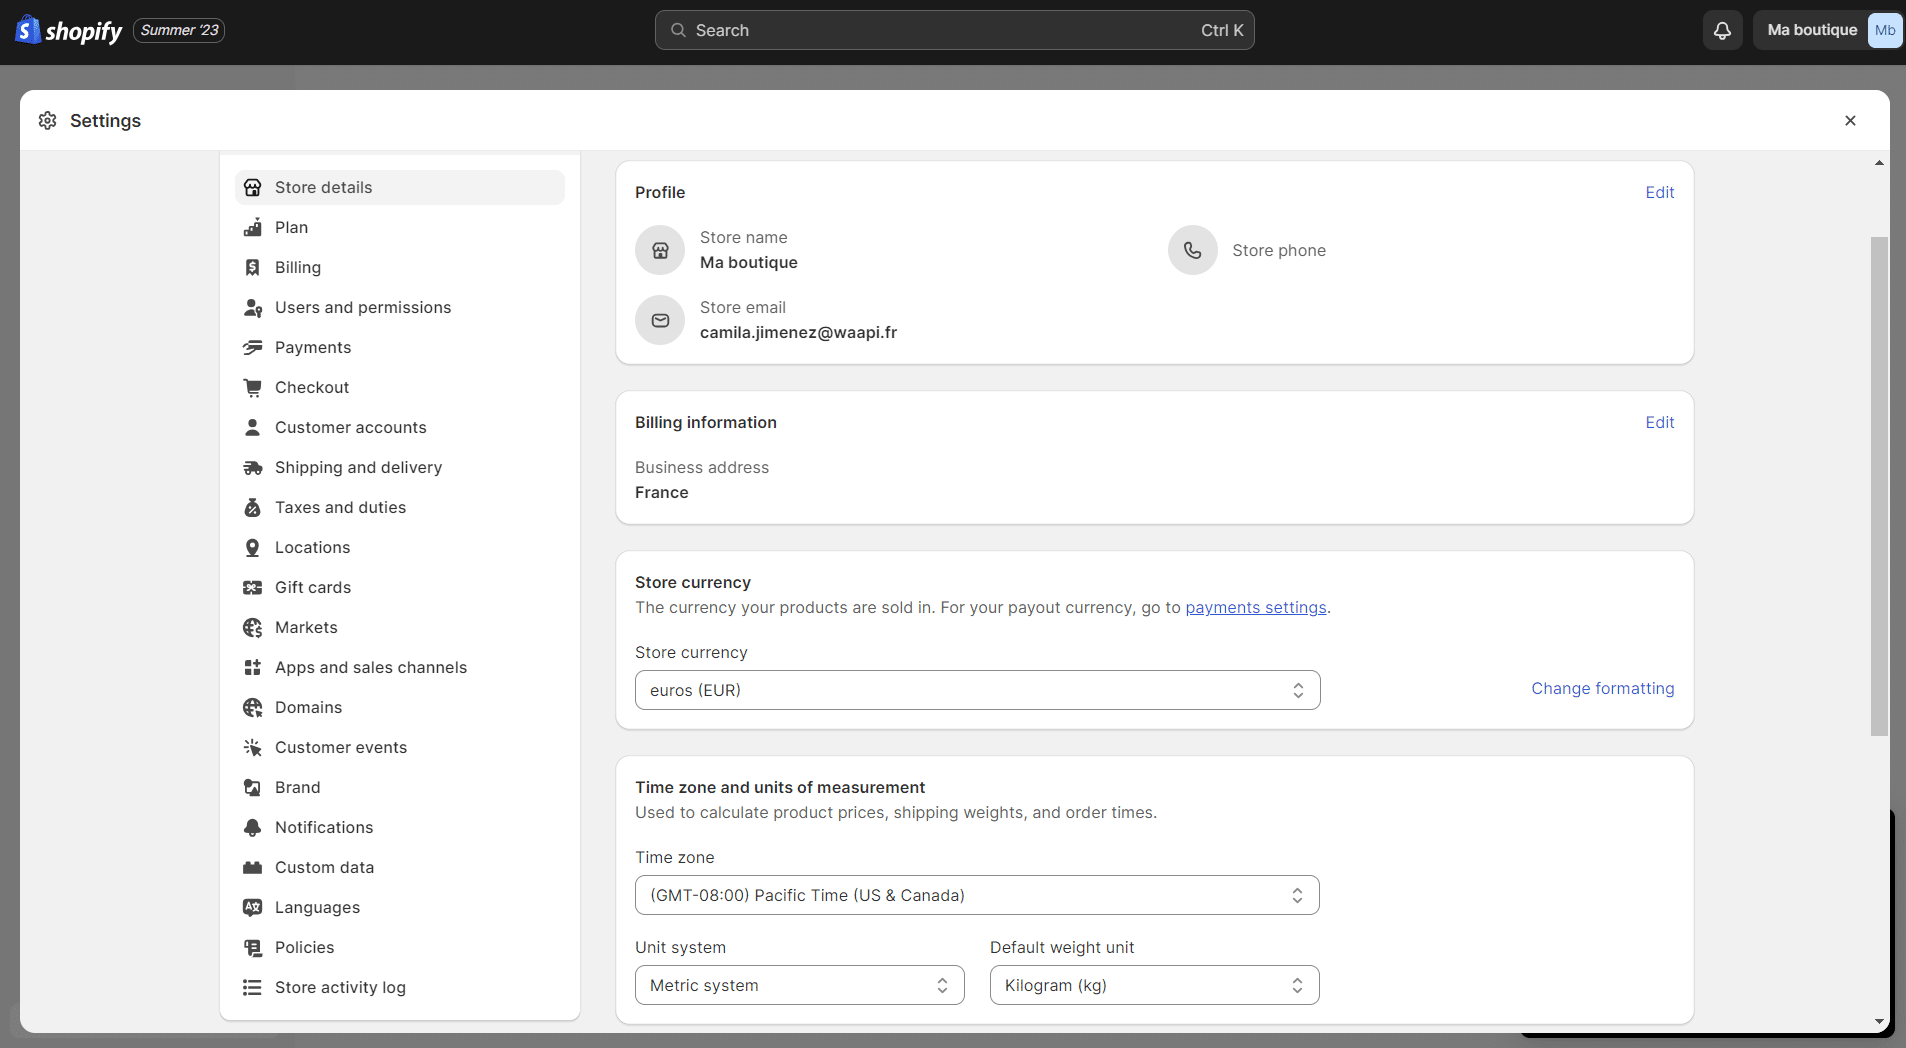Click the store email envelope icon
This screenshot has width=1906, height=1048.
click(660, 320)
